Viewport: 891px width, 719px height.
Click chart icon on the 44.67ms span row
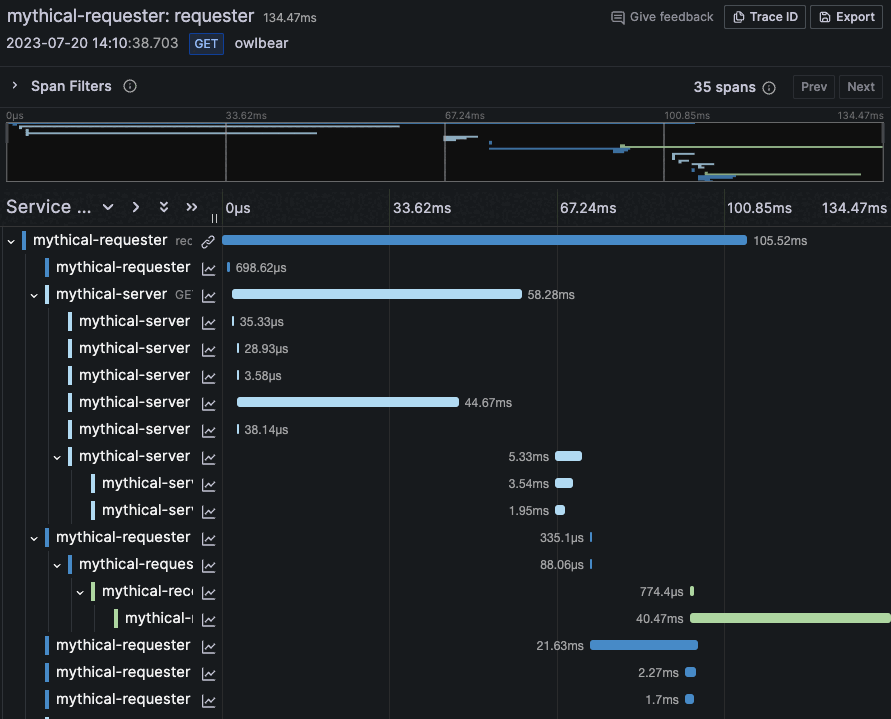[209, 404]
